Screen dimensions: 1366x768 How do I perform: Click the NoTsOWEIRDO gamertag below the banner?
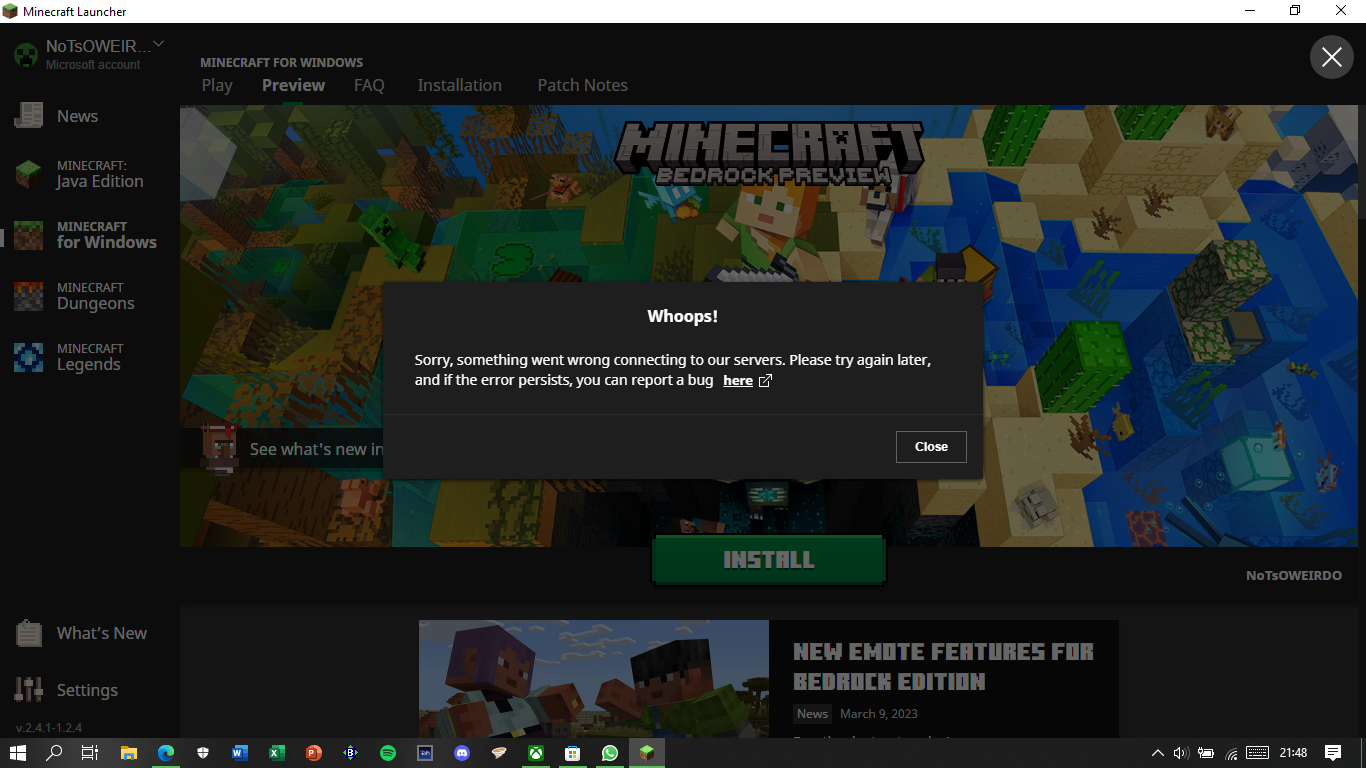1294,576
